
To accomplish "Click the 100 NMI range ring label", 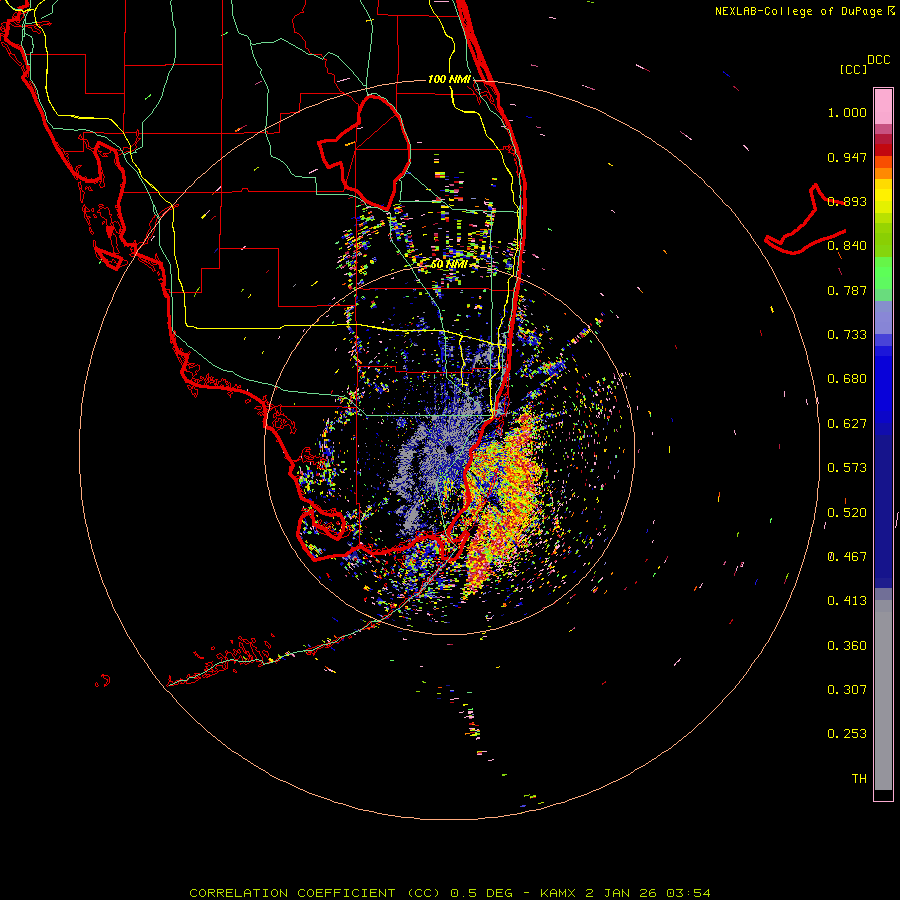I will pos(449,79).
